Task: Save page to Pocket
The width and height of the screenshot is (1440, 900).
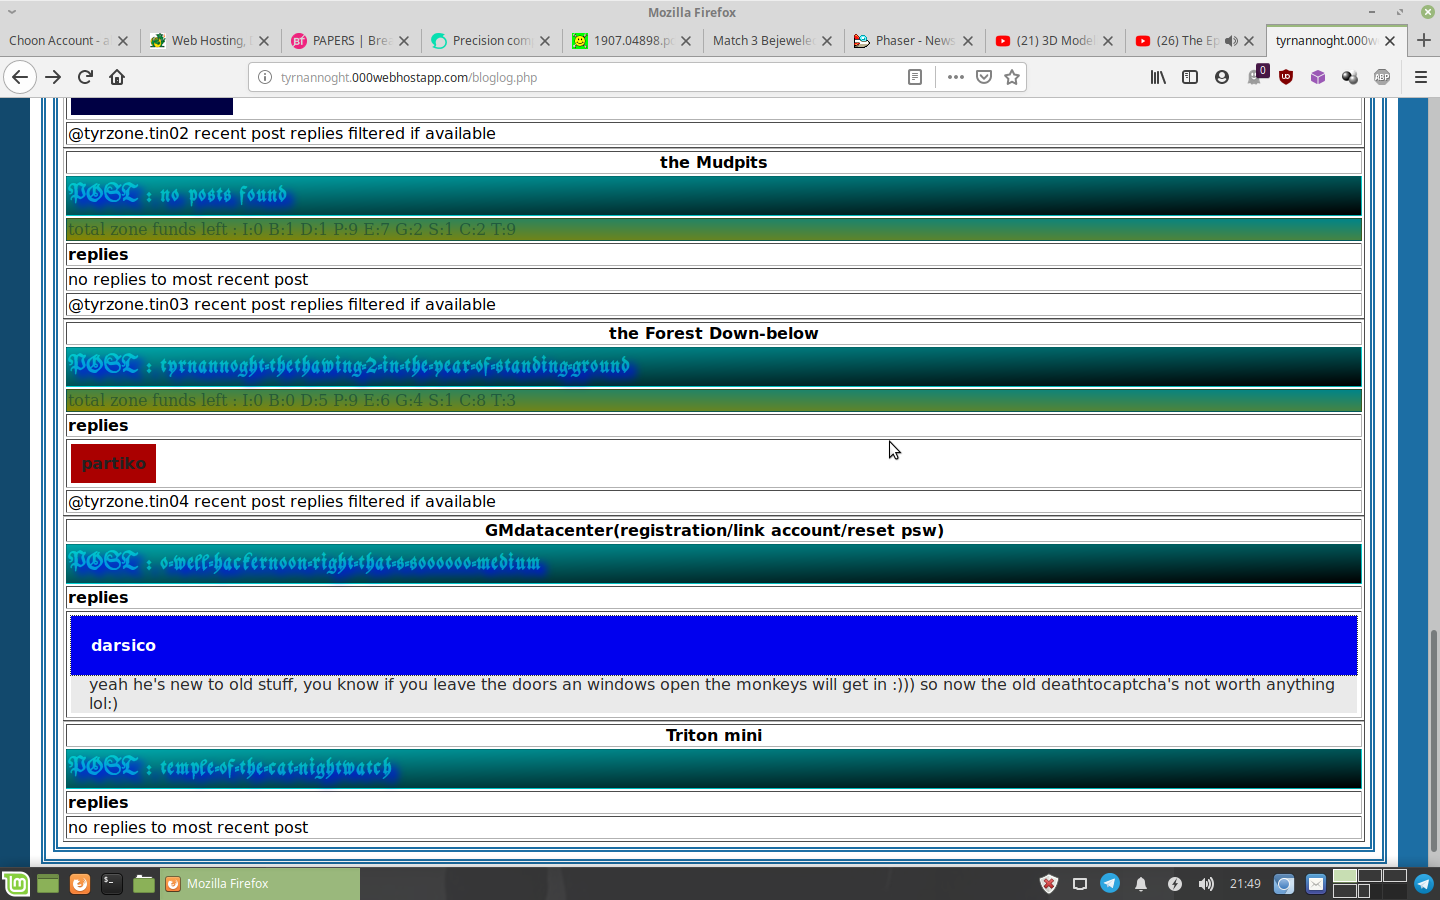Action: click(x=984, y=77)
